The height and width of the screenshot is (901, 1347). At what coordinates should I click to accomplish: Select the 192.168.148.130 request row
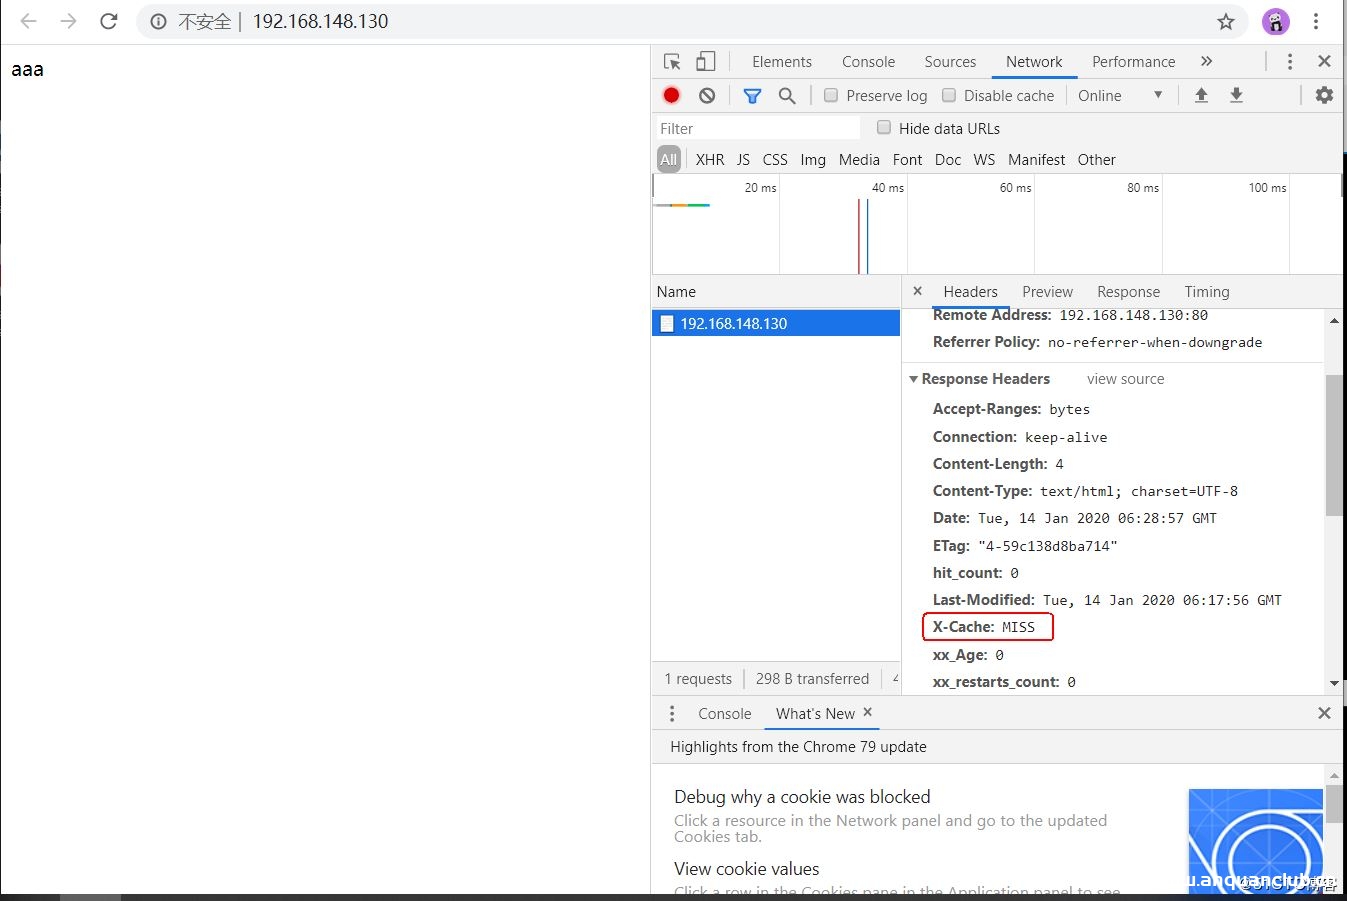[775, 322]
